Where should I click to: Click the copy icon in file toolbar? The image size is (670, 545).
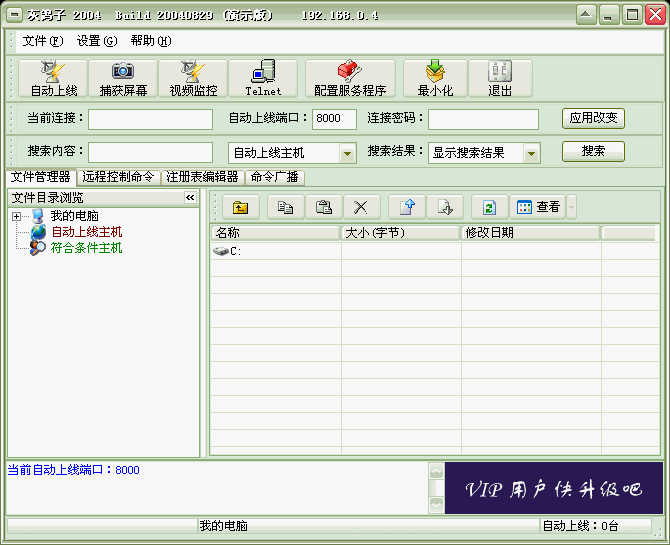285,207
